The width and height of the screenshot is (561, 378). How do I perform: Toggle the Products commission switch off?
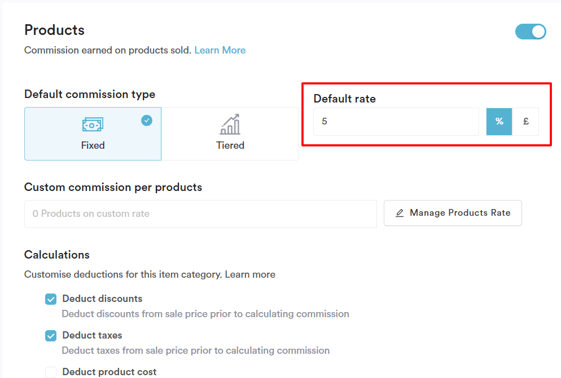(x=530, y=32)
